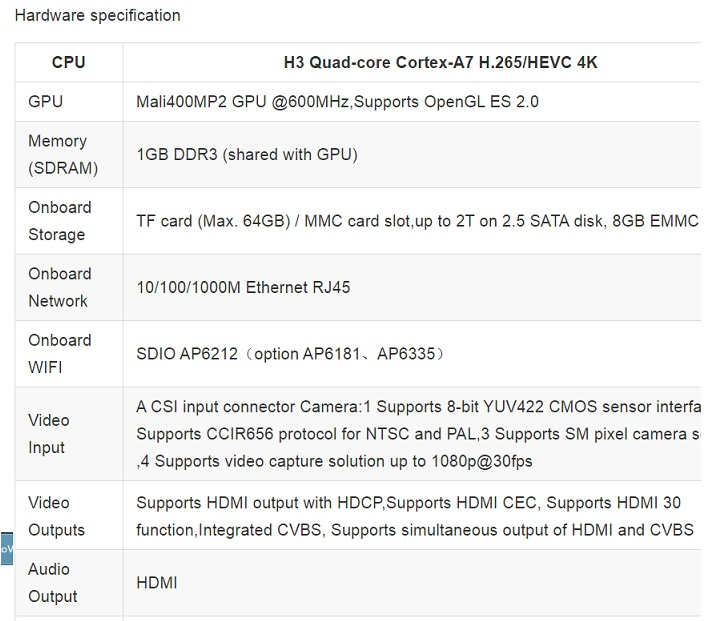Image resolution: width=713 pixels, height=621 pixels.
Task: Click the Mali400MP2 GPU specification text
Action: coord(337,101)
